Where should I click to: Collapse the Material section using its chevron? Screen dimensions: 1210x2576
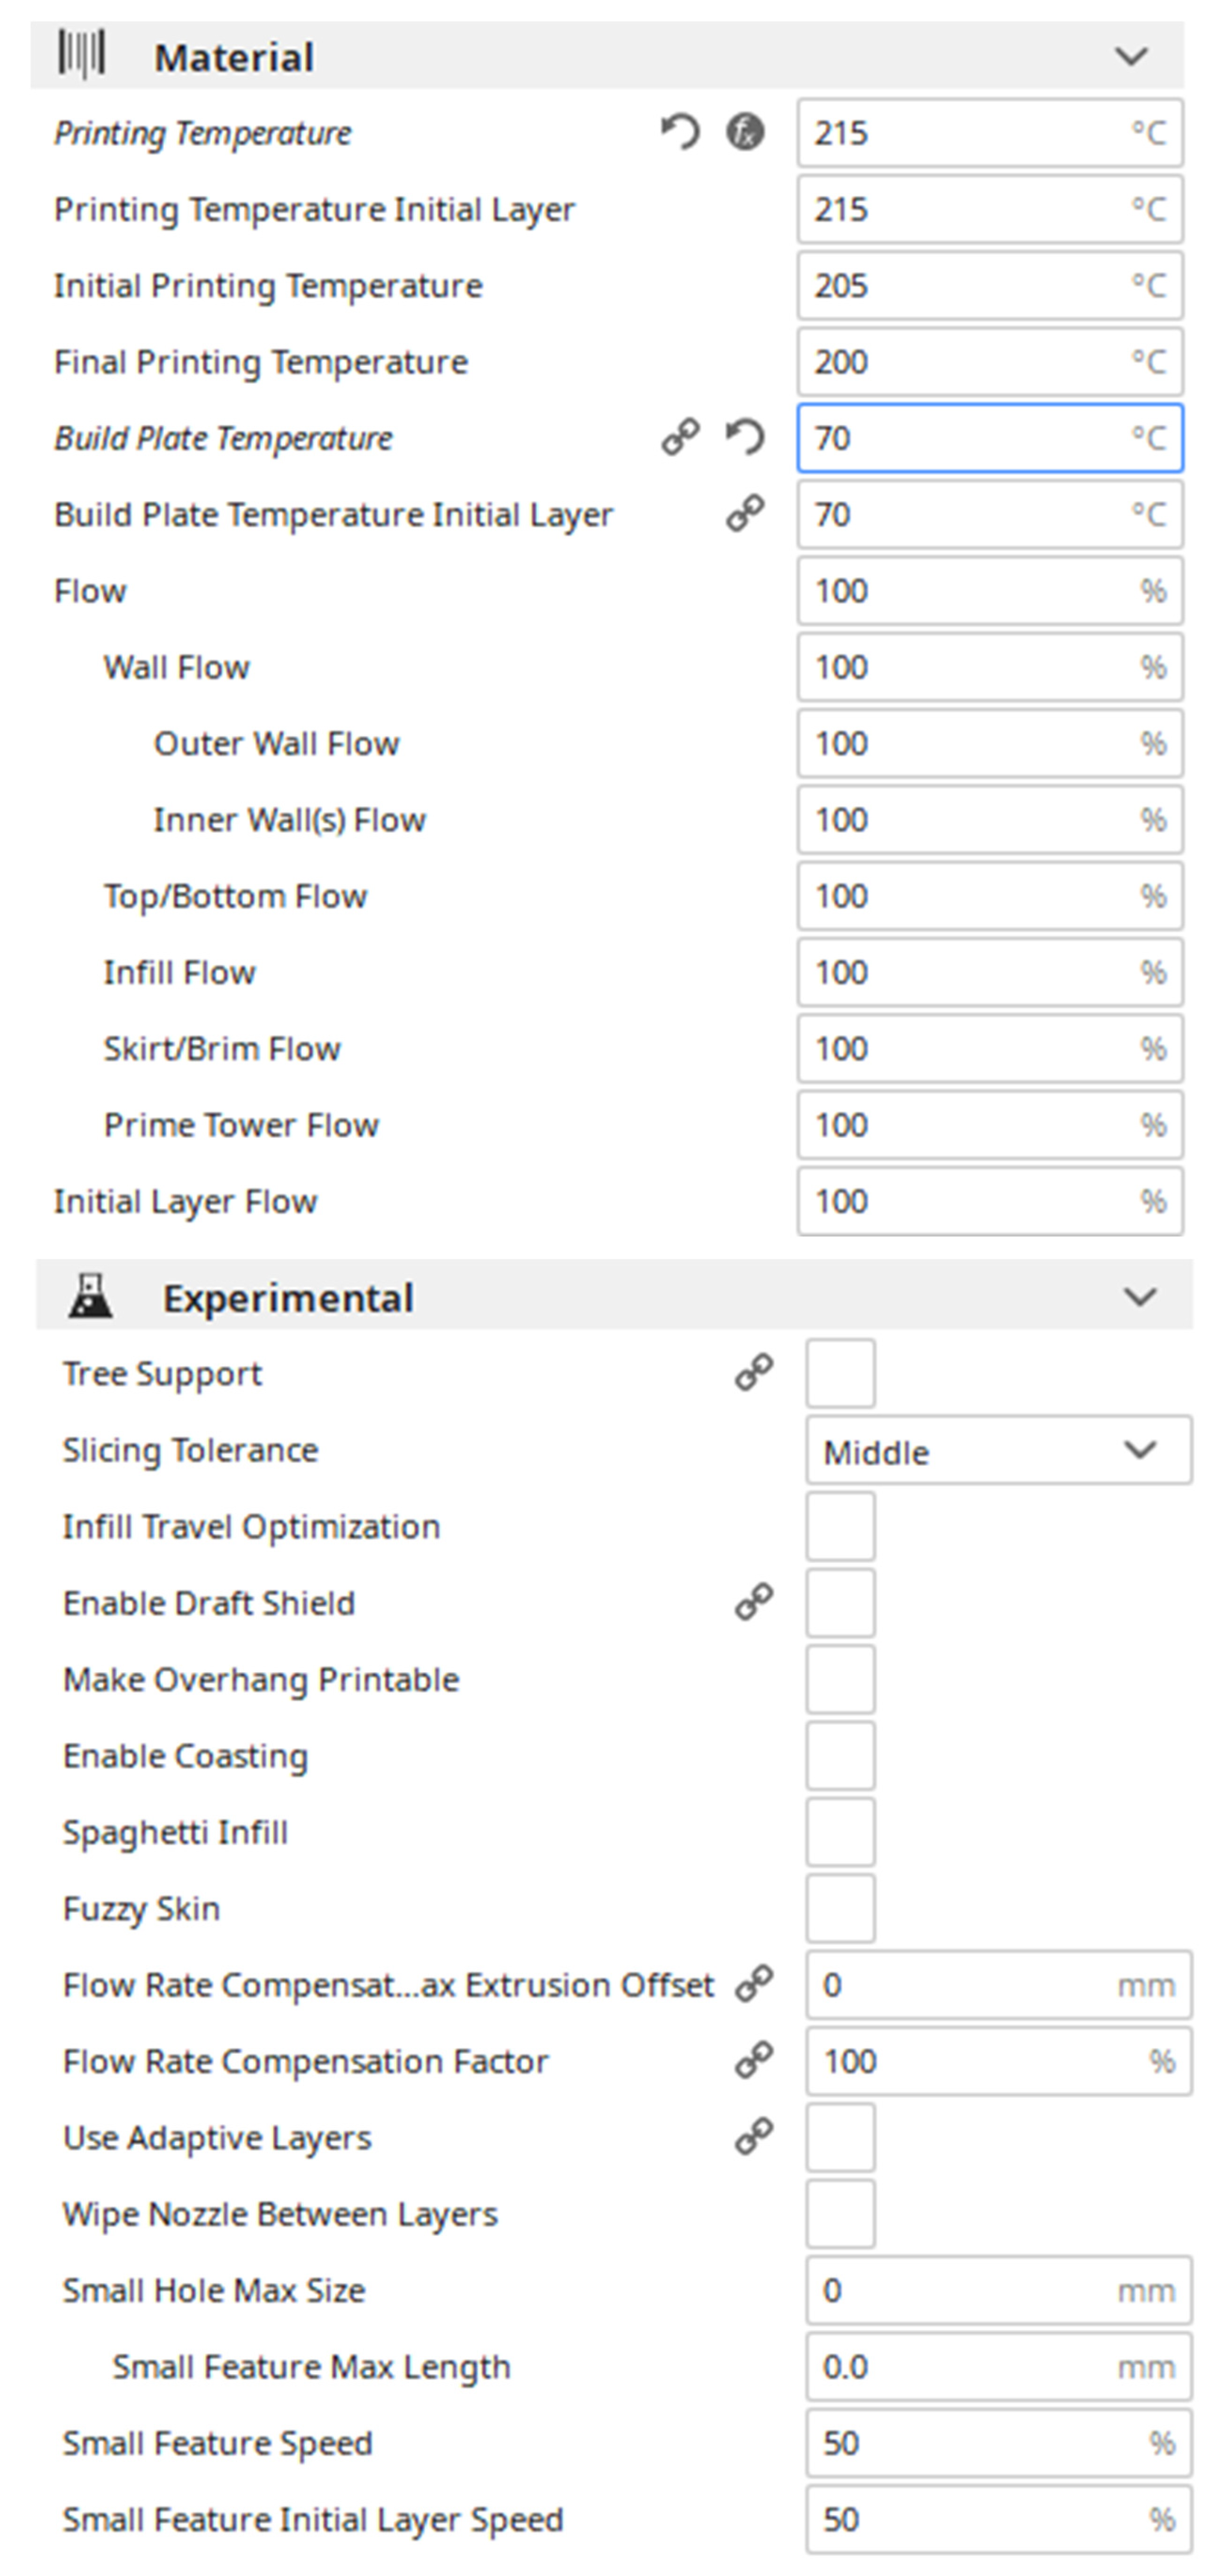tap(1131, 56)
